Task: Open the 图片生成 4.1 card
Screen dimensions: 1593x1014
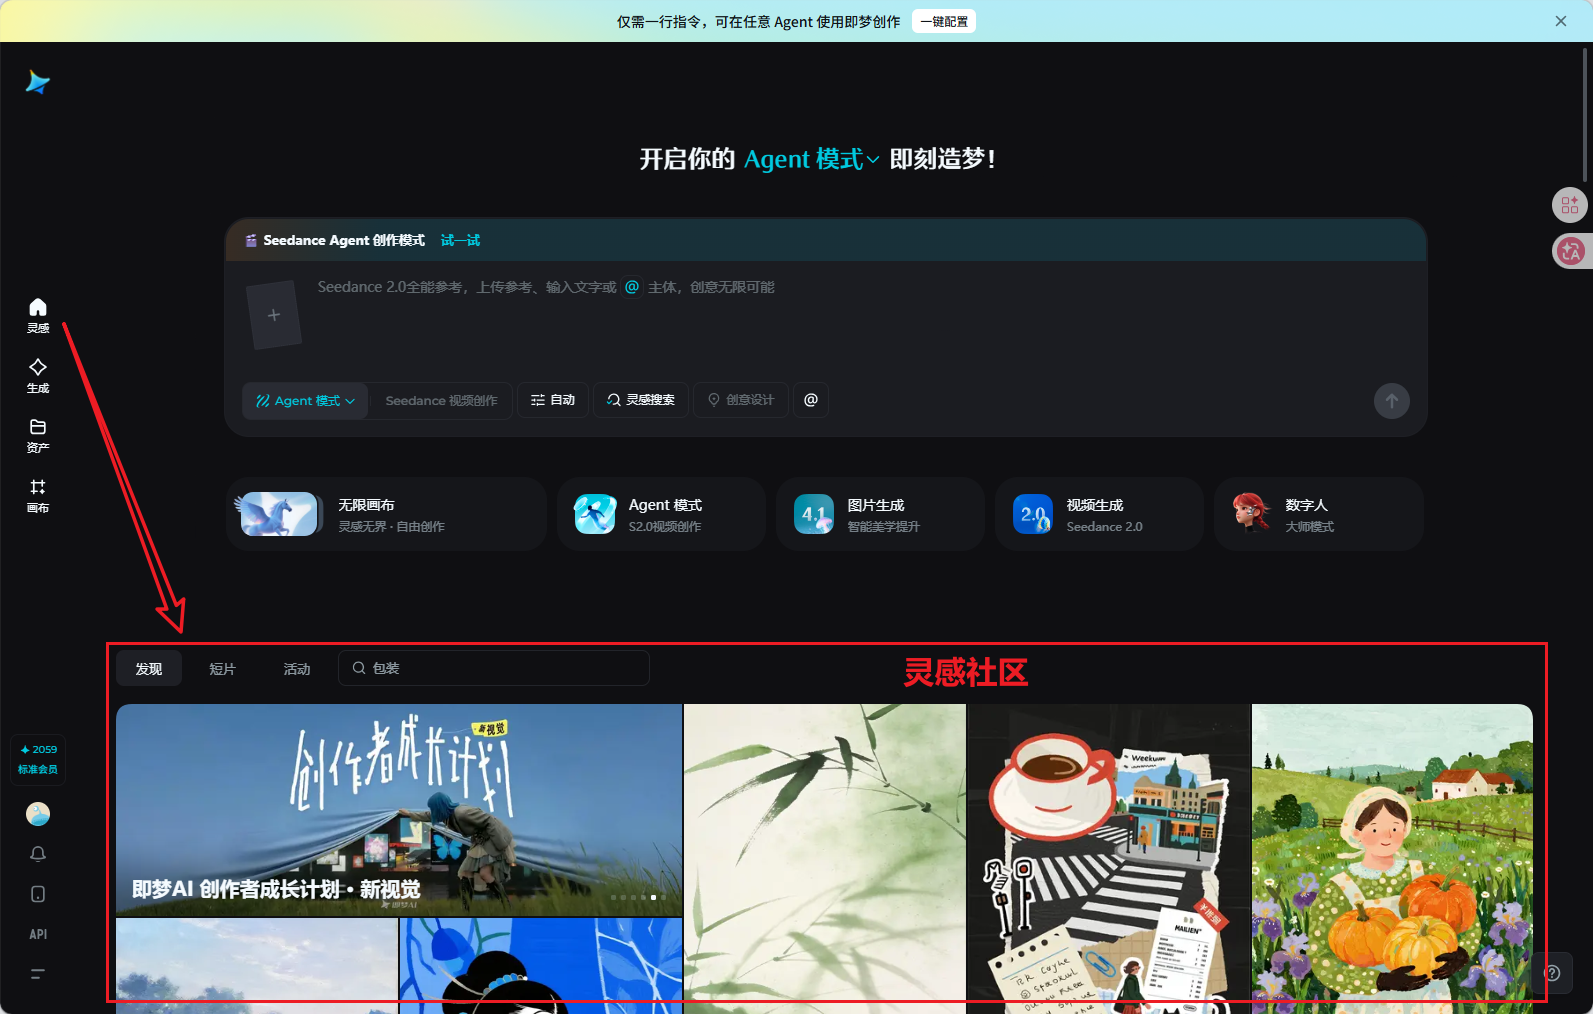Action: pyautogui.click(x=880, y=514)
